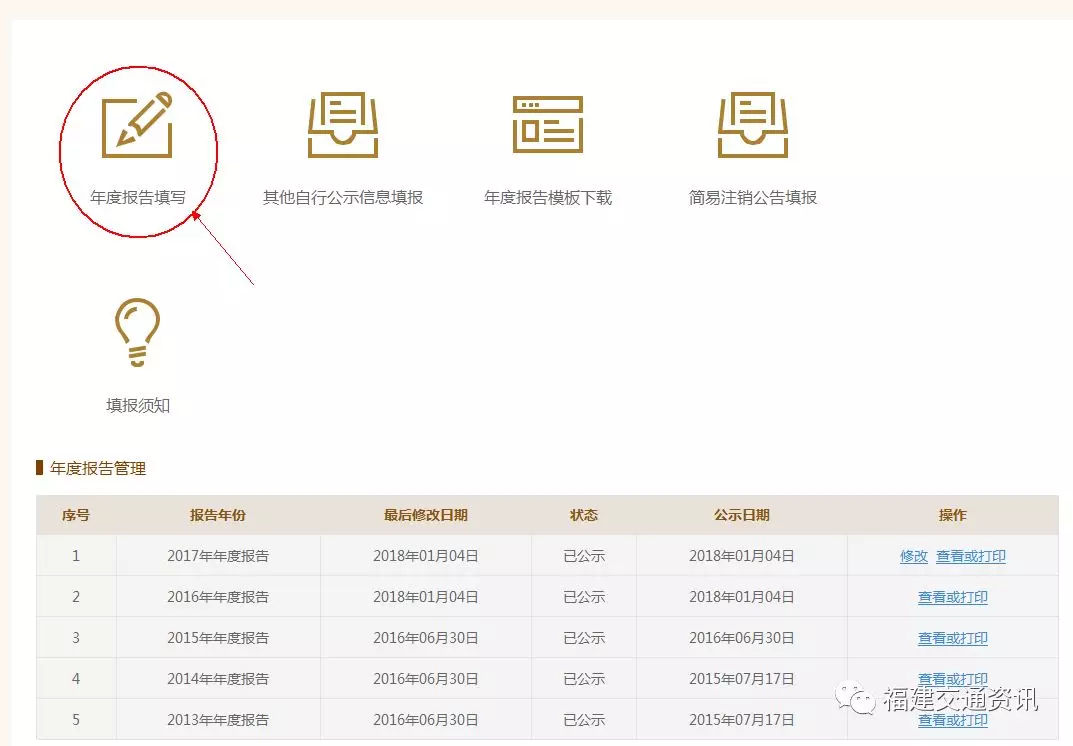Click 修改 for the 2017 annual report
The height and width of the screenshot is (746, 1073).
click(x=914, y=556)
